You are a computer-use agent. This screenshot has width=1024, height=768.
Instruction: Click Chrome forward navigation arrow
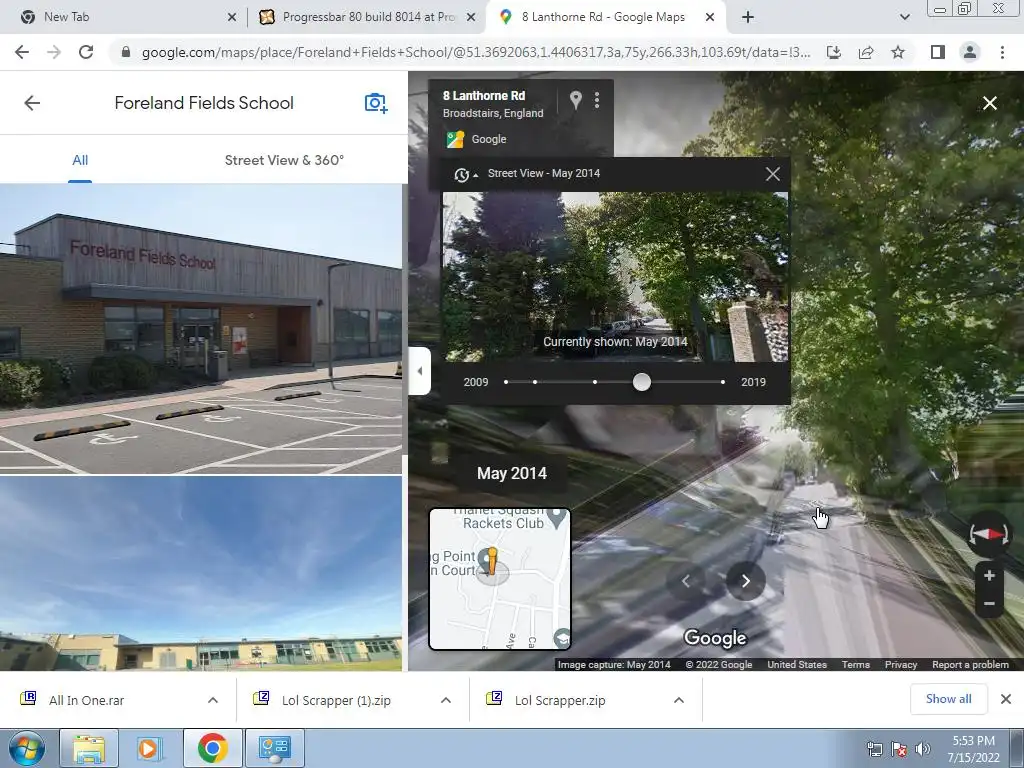54,52
